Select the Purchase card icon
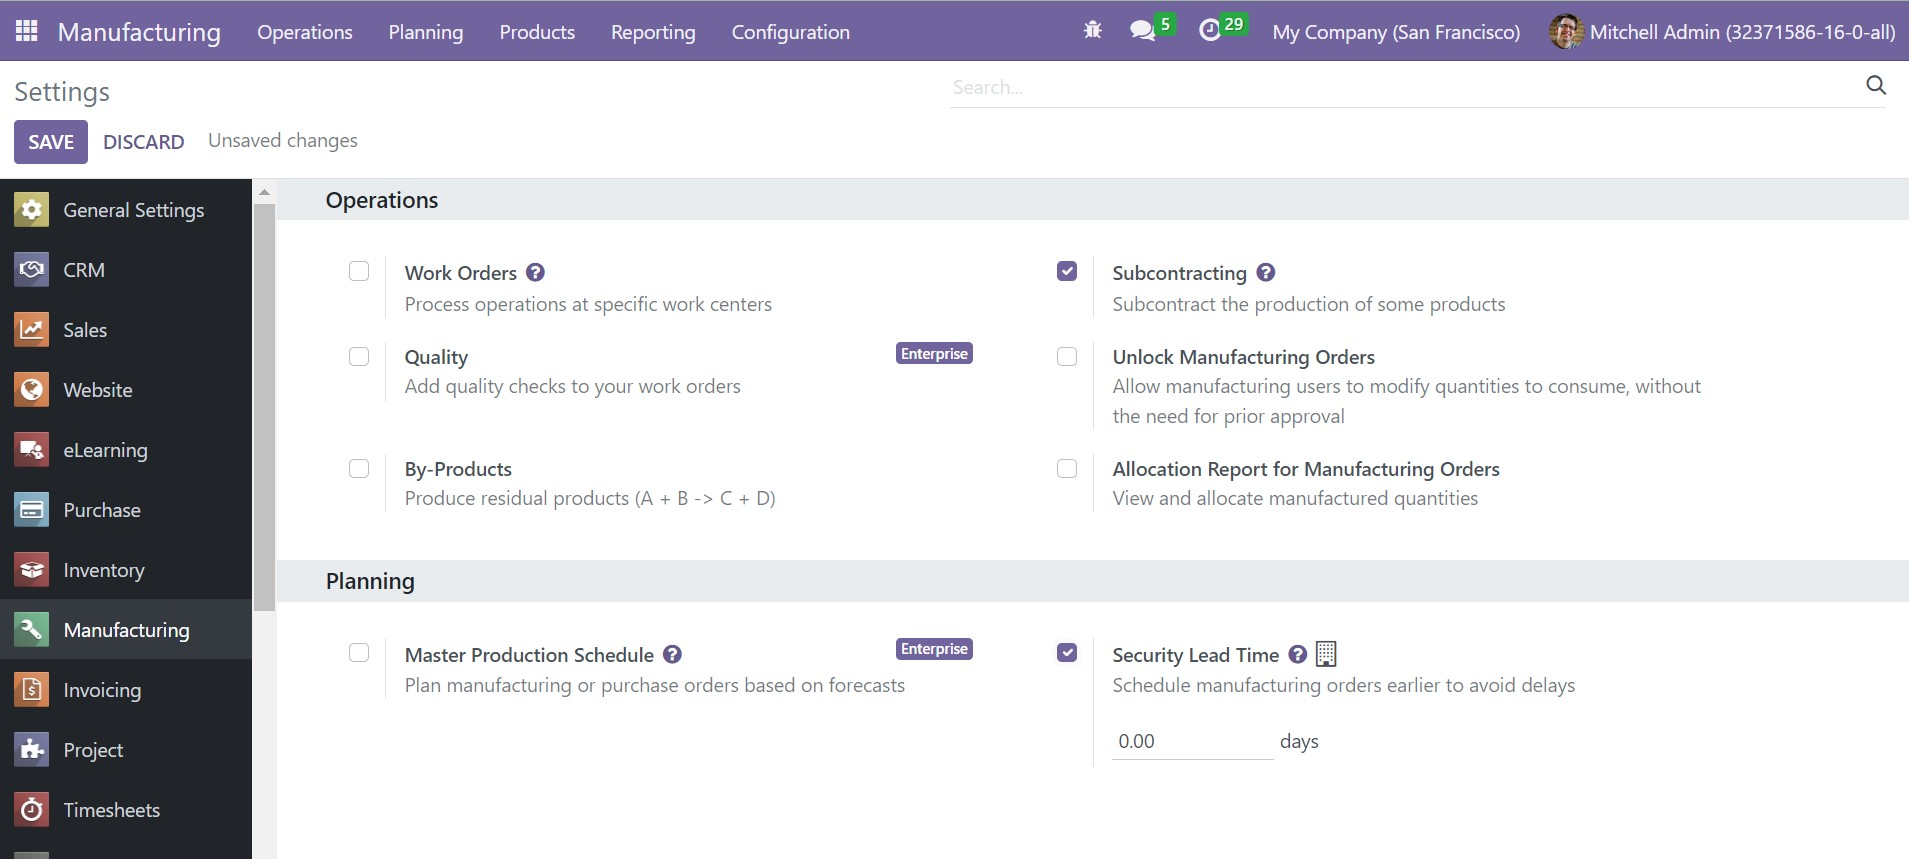Viewport: 1909px width, 859px height. [x=32, y=510]
